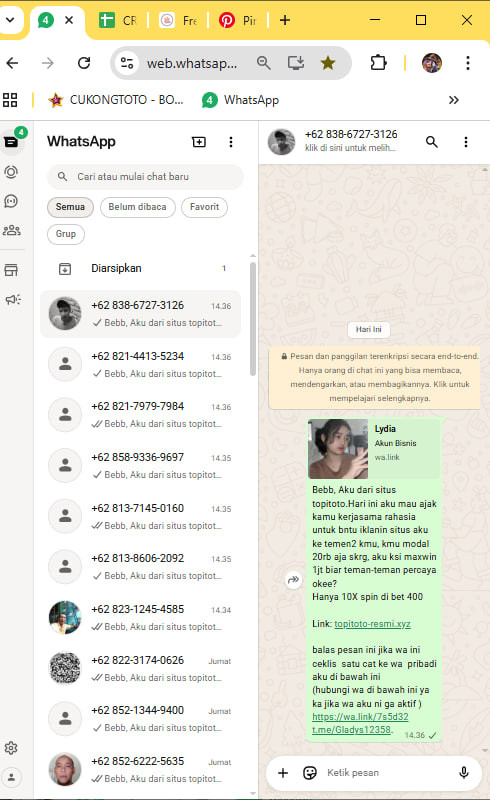Open Channels icon in WhatsApp sidebar
The image size is (490, 800).
point(11,201)
